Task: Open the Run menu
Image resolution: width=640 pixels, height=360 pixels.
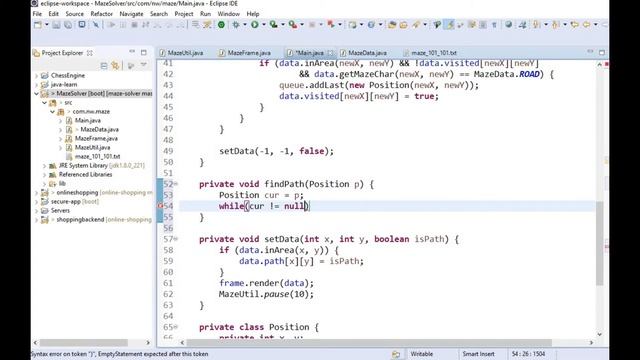Action: (205, 14)
